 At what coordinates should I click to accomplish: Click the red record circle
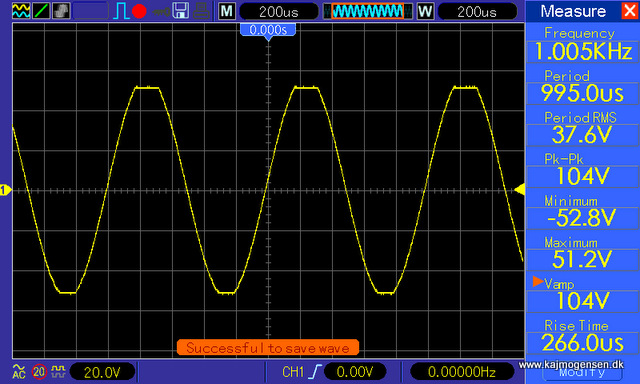pyautogui.click(x=139, y=11)
